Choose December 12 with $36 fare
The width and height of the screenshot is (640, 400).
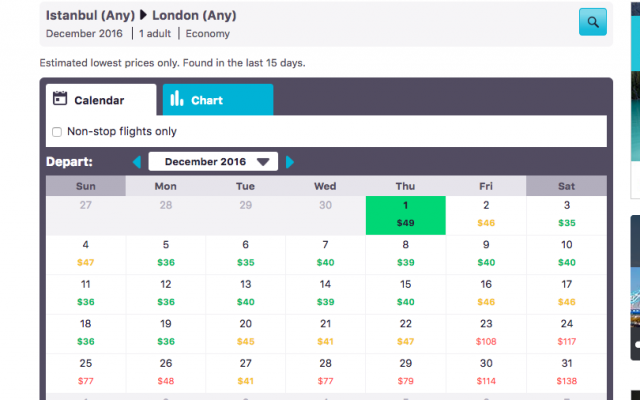[x=166, y=293]
